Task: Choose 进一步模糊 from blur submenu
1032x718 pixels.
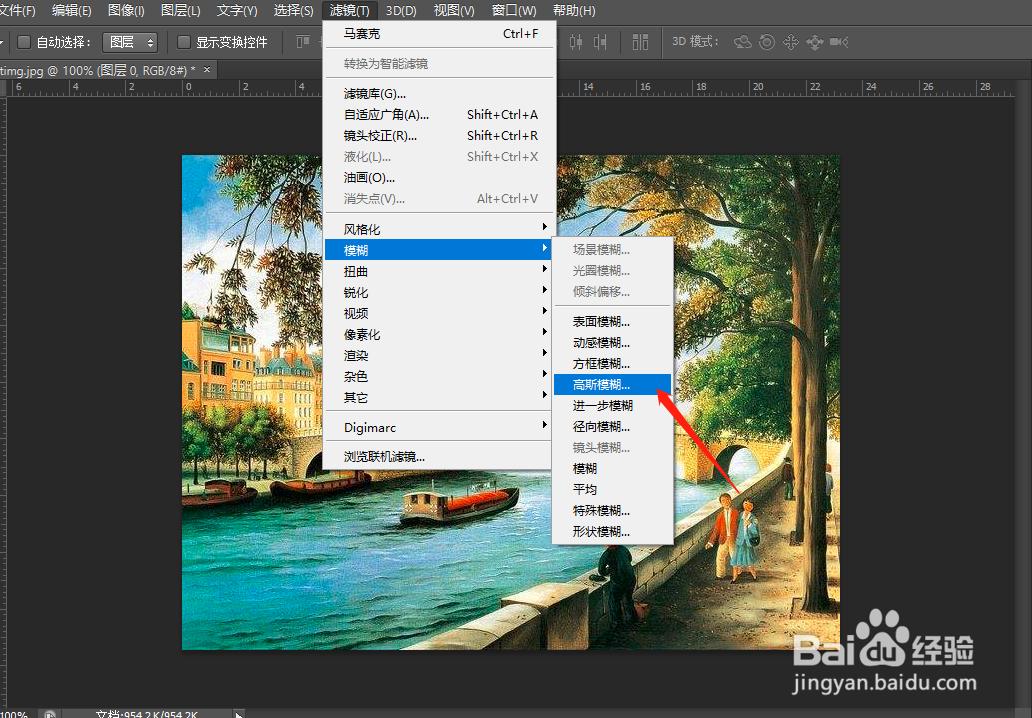Action: 612,405
